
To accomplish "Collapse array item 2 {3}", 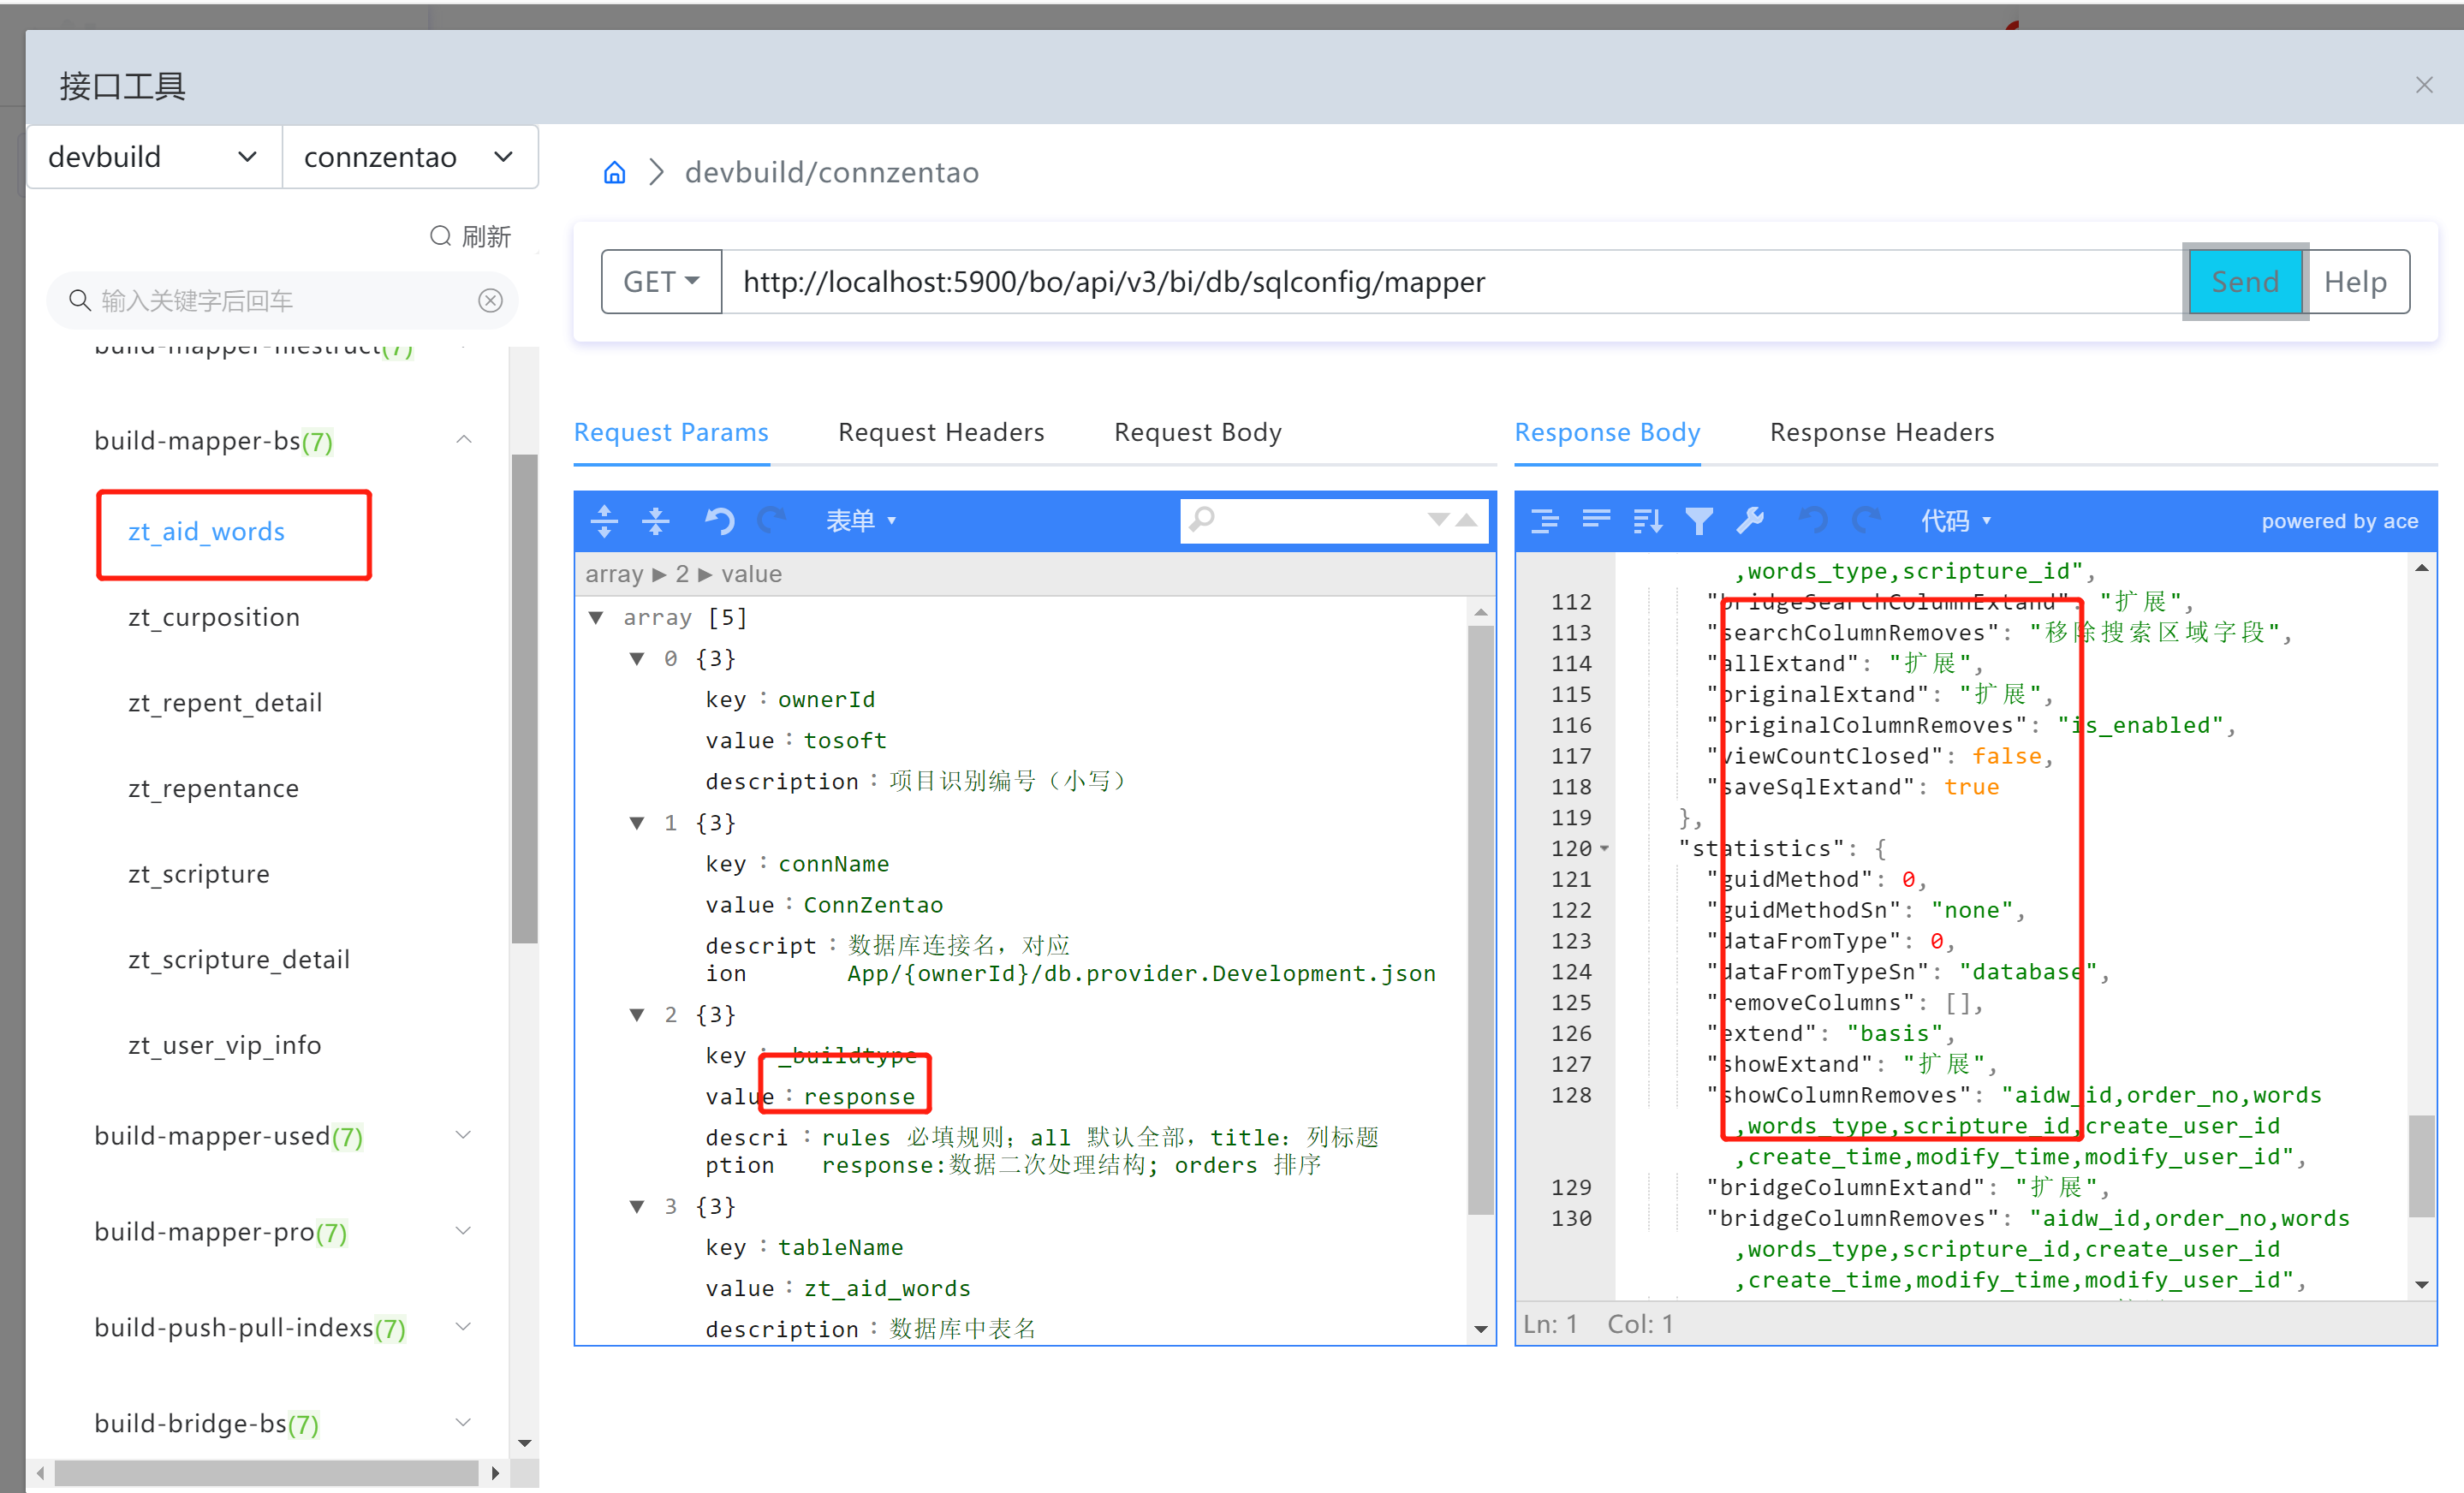I will point(637,1014).
